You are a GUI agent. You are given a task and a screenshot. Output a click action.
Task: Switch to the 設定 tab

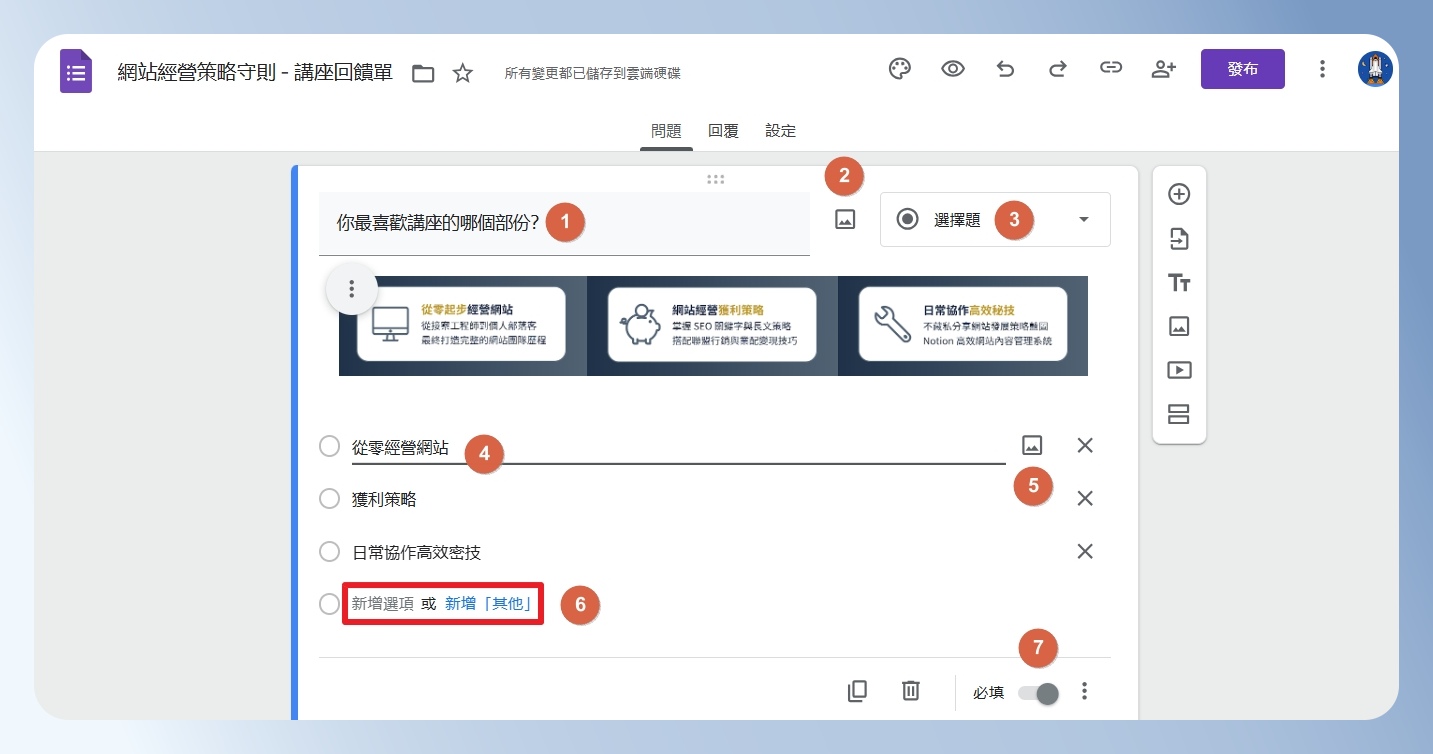(780, 131)
